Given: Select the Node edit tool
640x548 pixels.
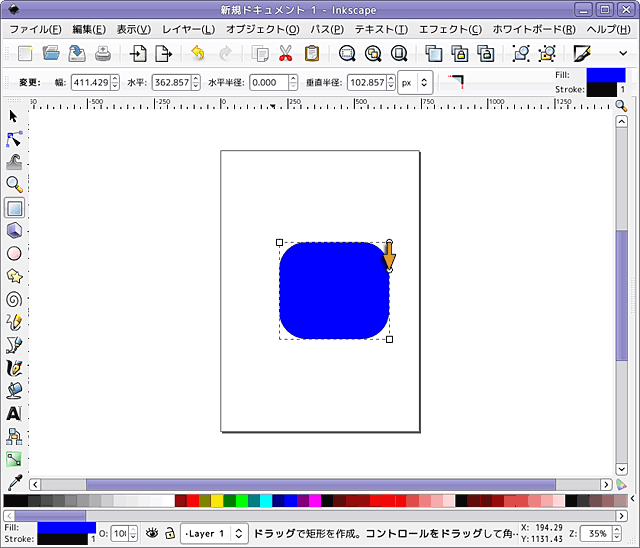Looking at the screenshot, I should pyautogui.click(x=14, y=139).
